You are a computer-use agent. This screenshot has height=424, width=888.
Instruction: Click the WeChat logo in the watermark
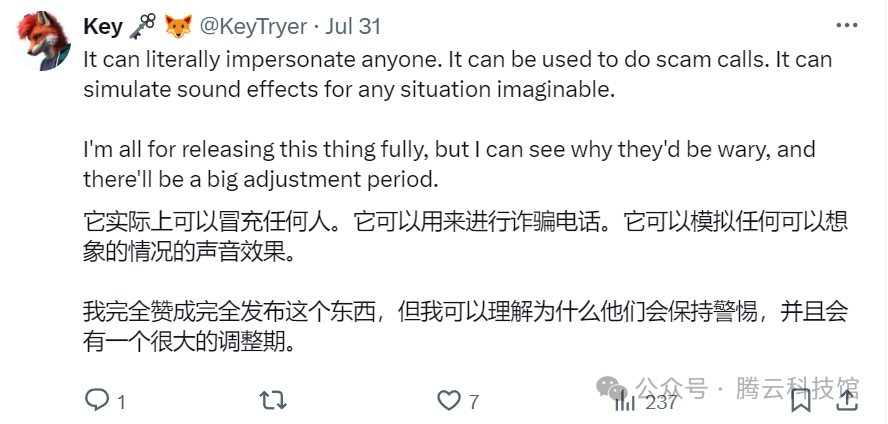pos(611,387)
